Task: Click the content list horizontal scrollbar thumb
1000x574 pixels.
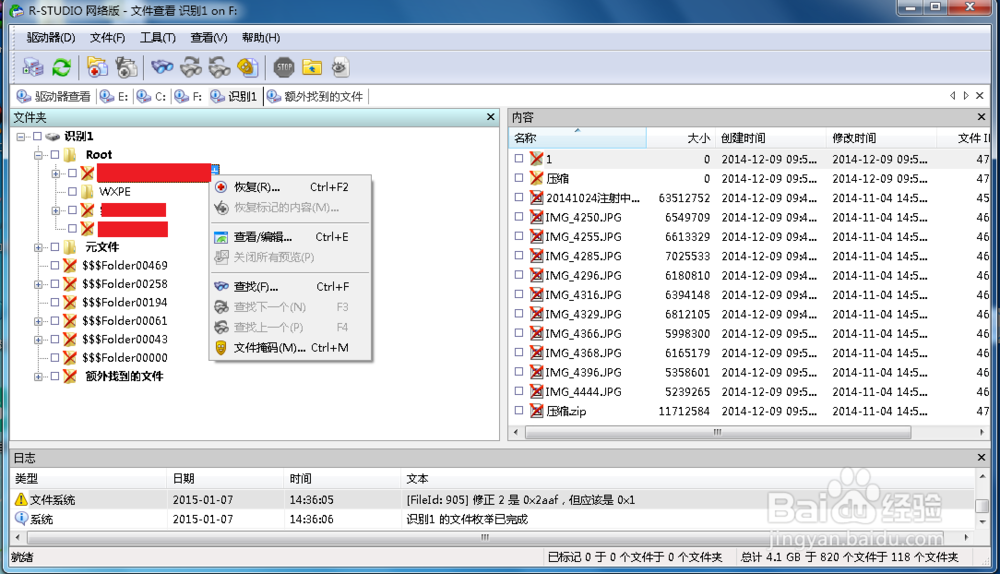Action: (x=718, y=432)
